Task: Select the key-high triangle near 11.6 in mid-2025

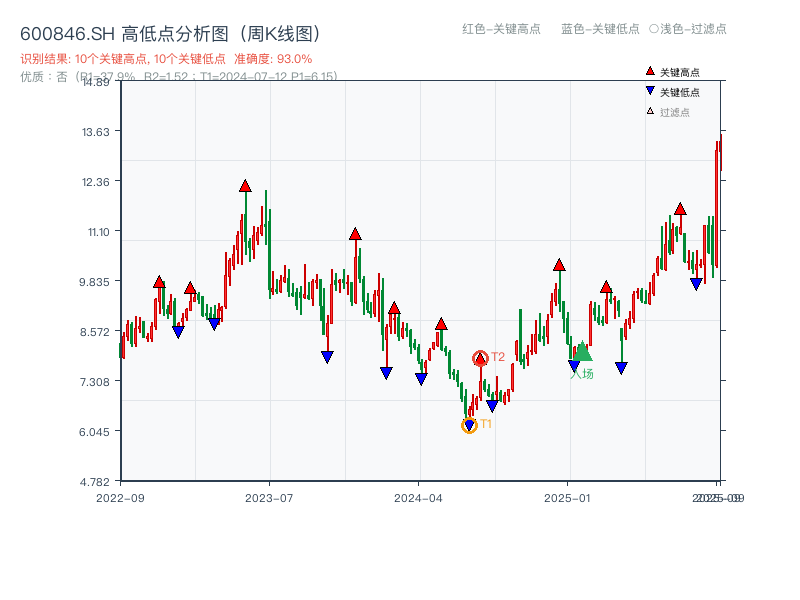Action: [x=680, y=209]
